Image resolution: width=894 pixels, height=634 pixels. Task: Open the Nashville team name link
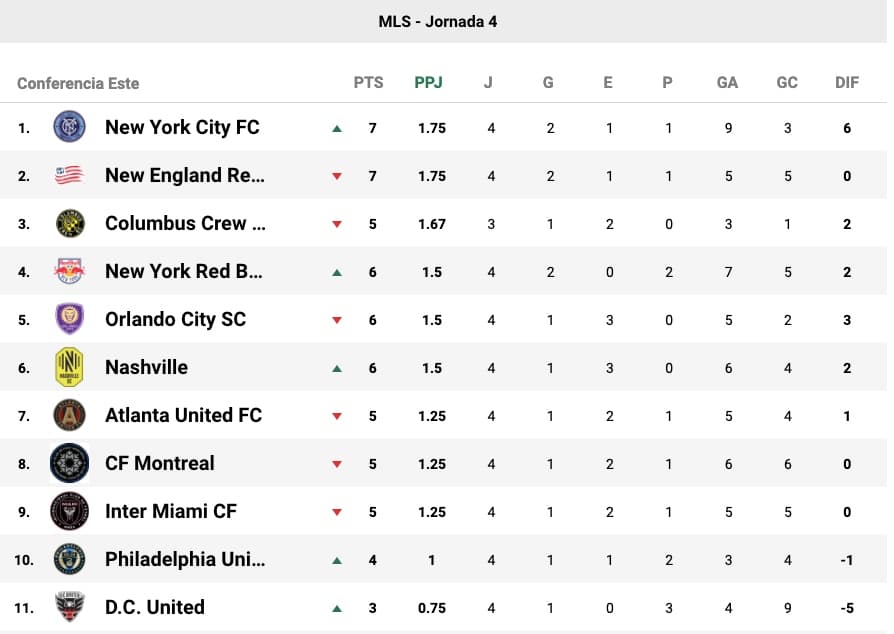click(x=146, y=367)
